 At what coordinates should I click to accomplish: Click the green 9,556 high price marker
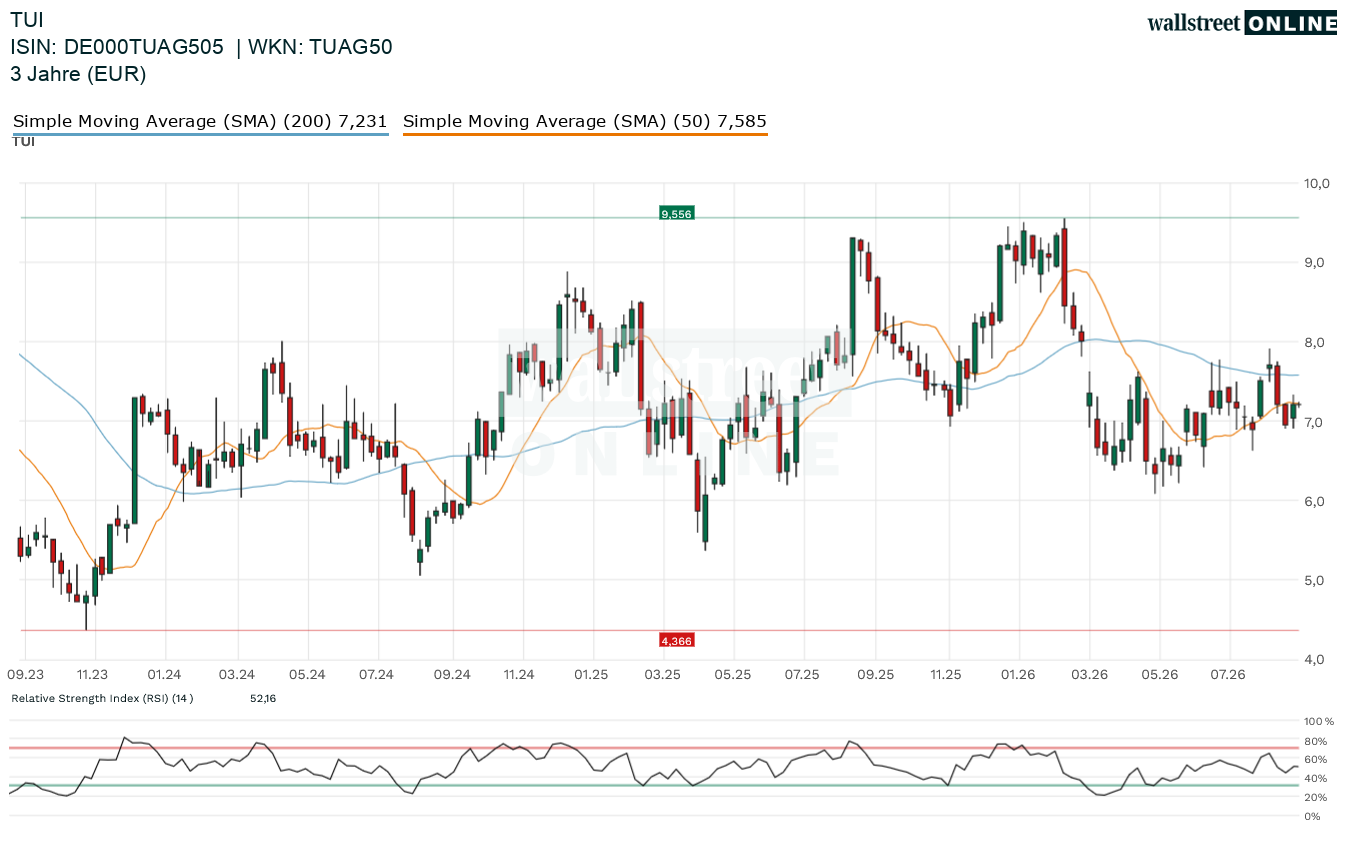point(676,213)
